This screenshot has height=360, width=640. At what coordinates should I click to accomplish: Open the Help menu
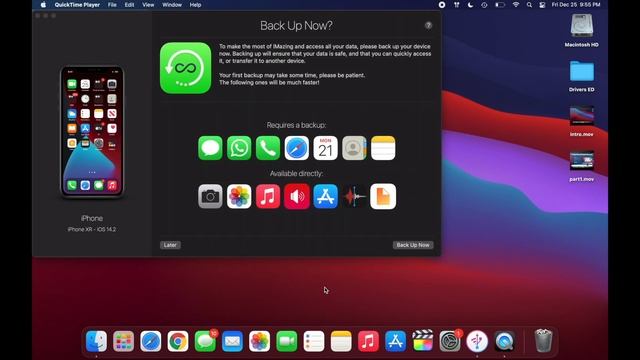tap(196, 5)
